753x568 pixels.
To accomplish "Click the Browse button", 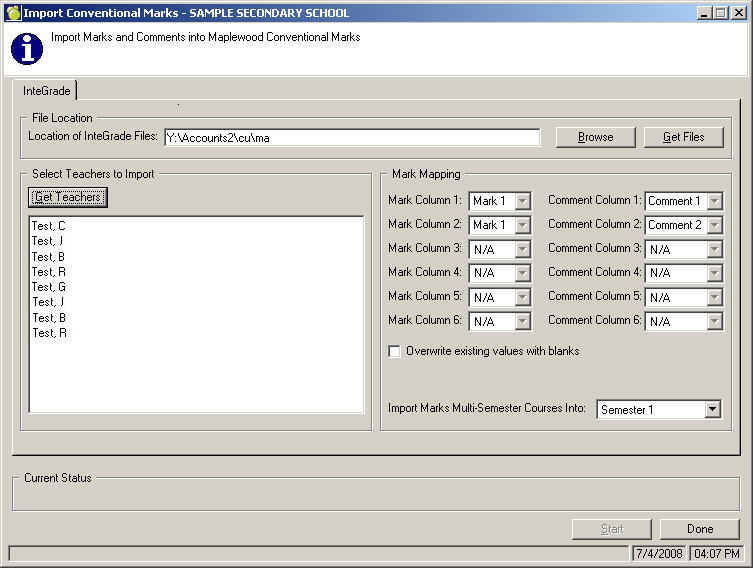I will [595, 137].
